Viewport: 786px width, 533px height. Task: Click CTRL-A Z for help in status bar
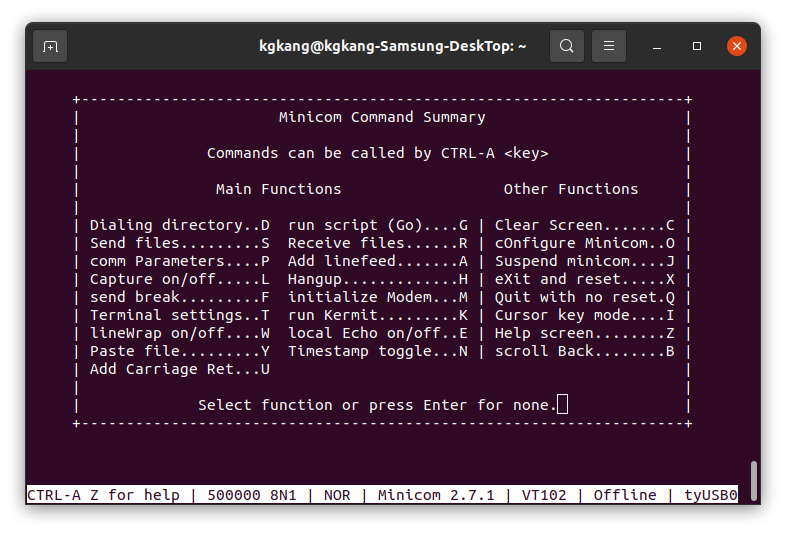[103, 495]
